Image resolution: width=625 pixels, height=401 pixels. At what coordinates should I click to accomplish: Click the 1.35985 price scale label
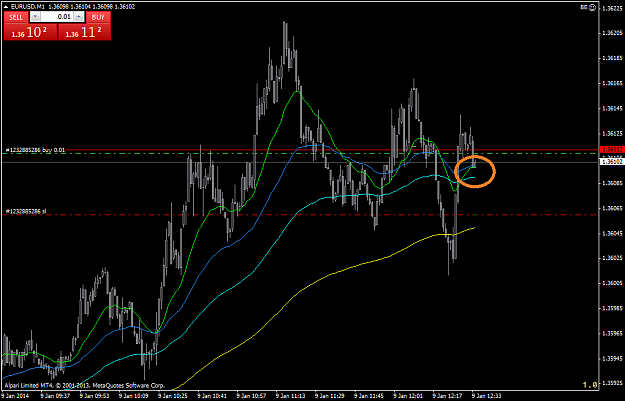(613, 309)
